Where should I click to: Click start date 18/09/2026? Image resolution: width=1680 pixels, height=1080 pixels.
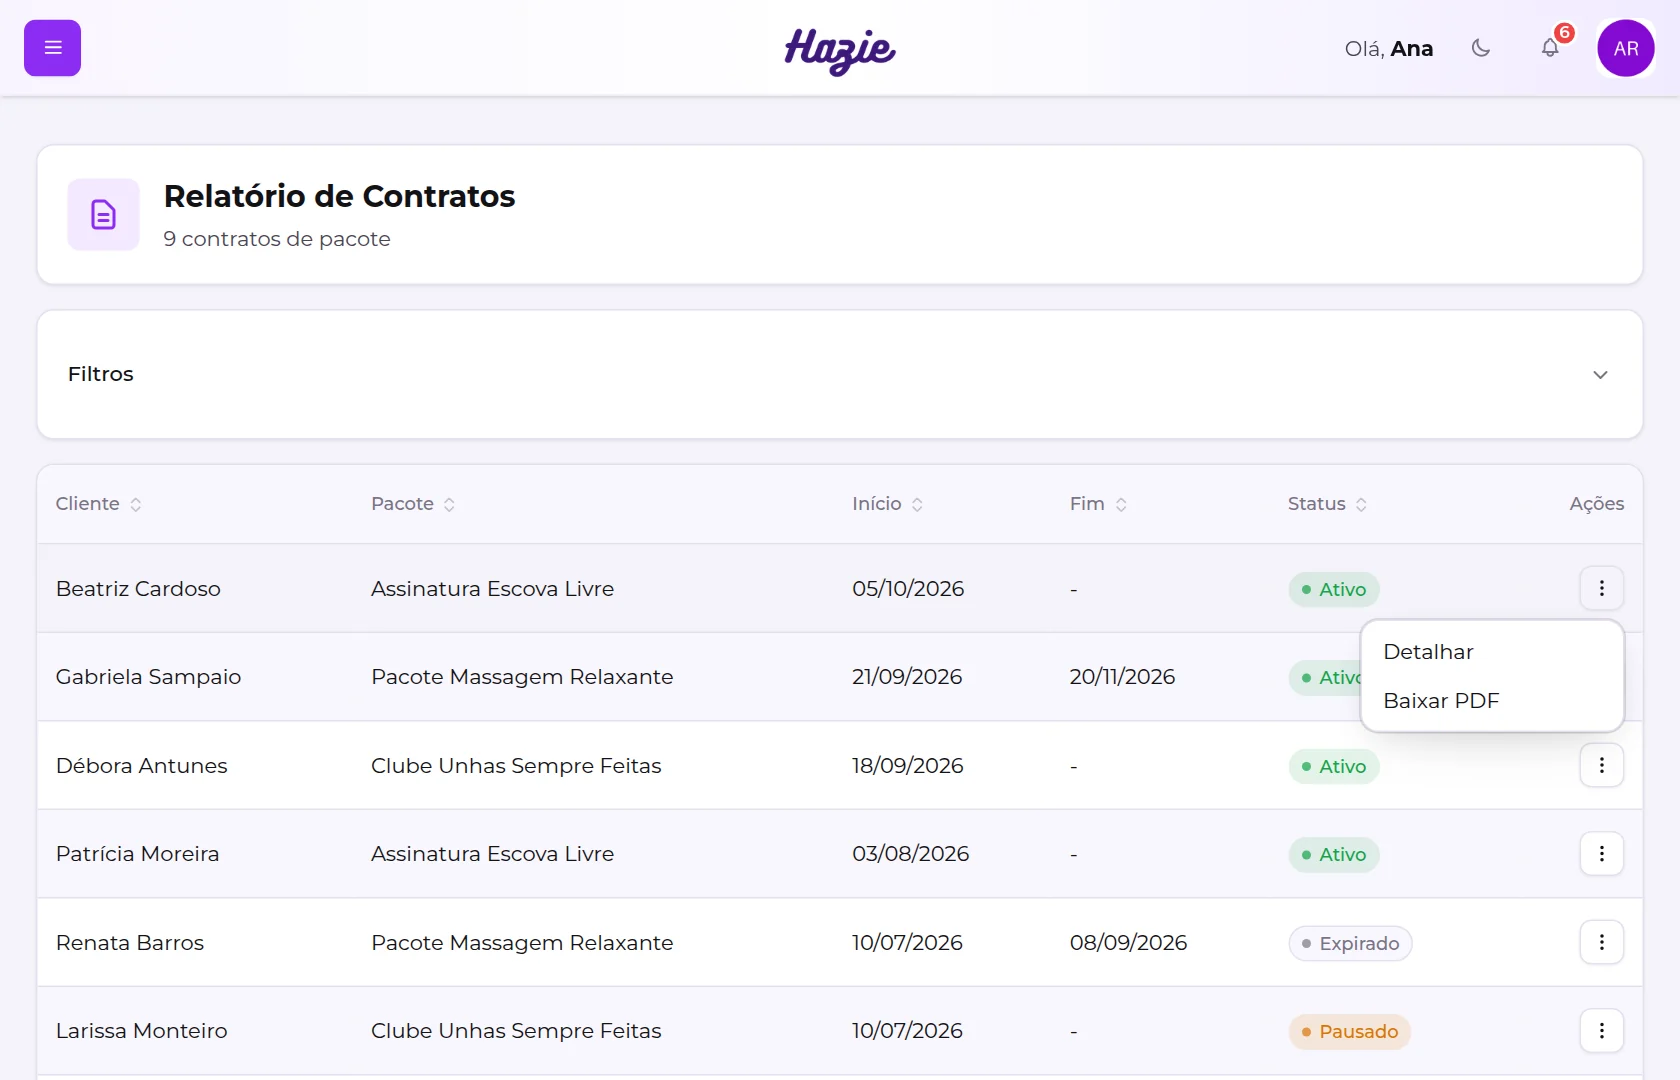tap(908, 766)
